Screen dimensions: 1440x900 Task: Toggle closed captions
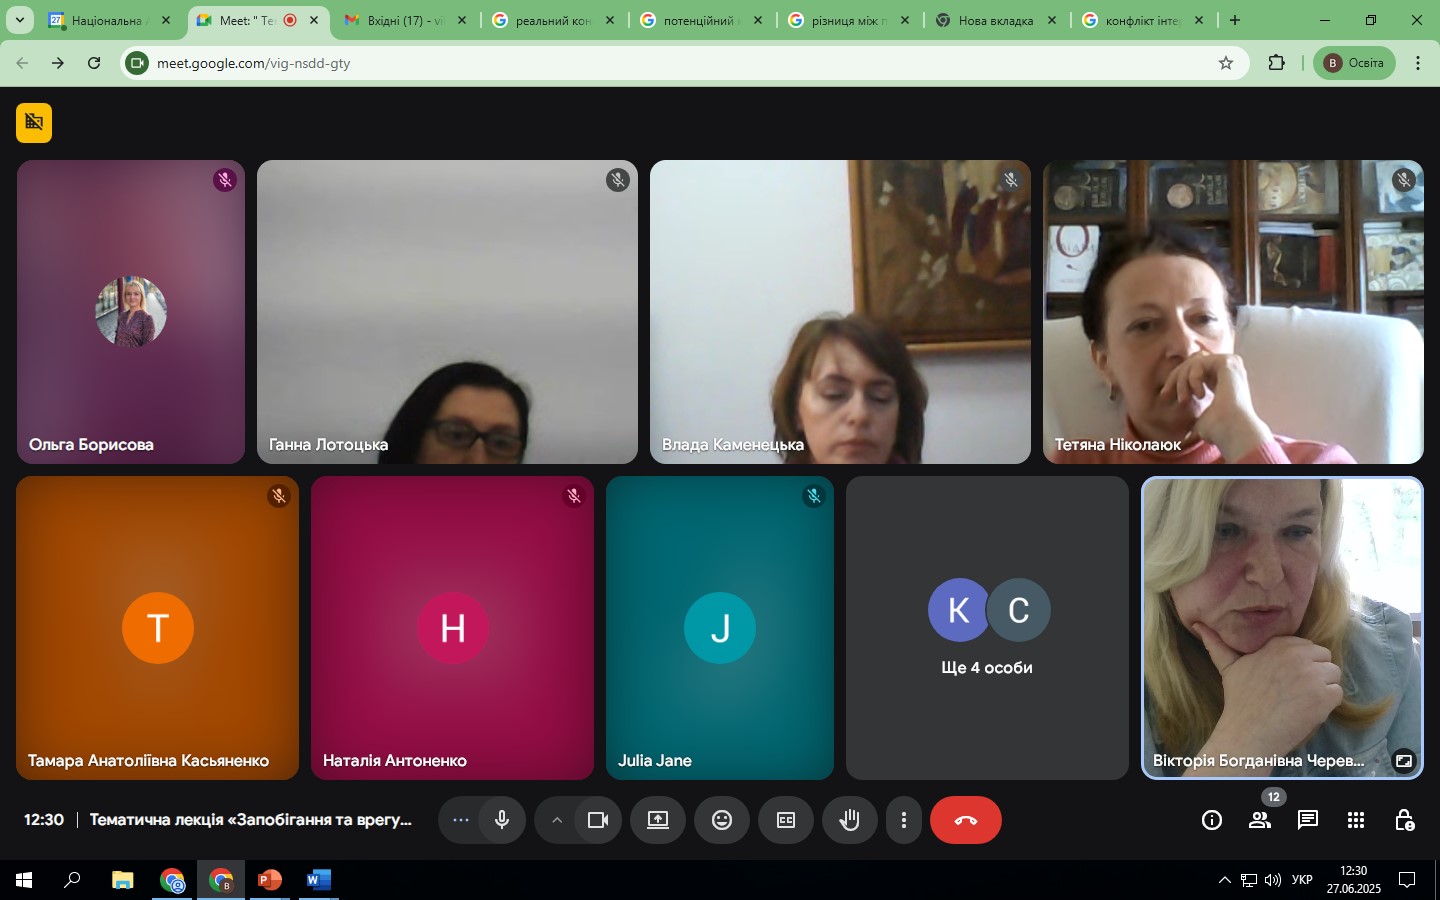[785, 820]
